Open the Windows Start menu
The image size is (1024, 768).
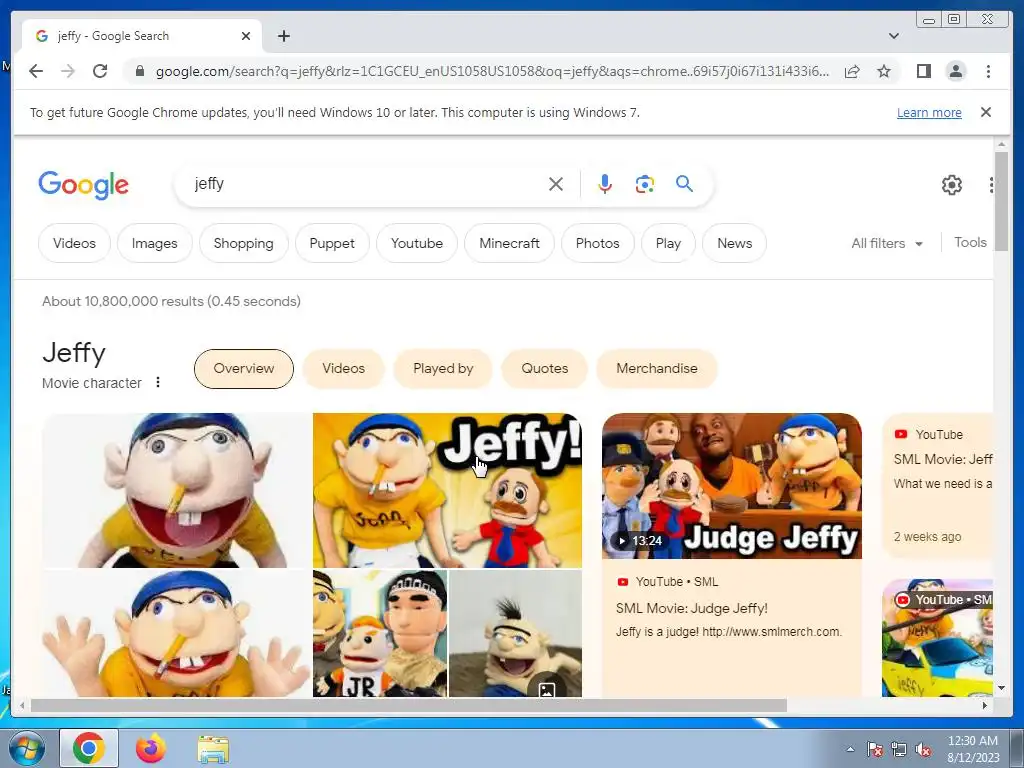pyautogui.click(x=26, y=748)
